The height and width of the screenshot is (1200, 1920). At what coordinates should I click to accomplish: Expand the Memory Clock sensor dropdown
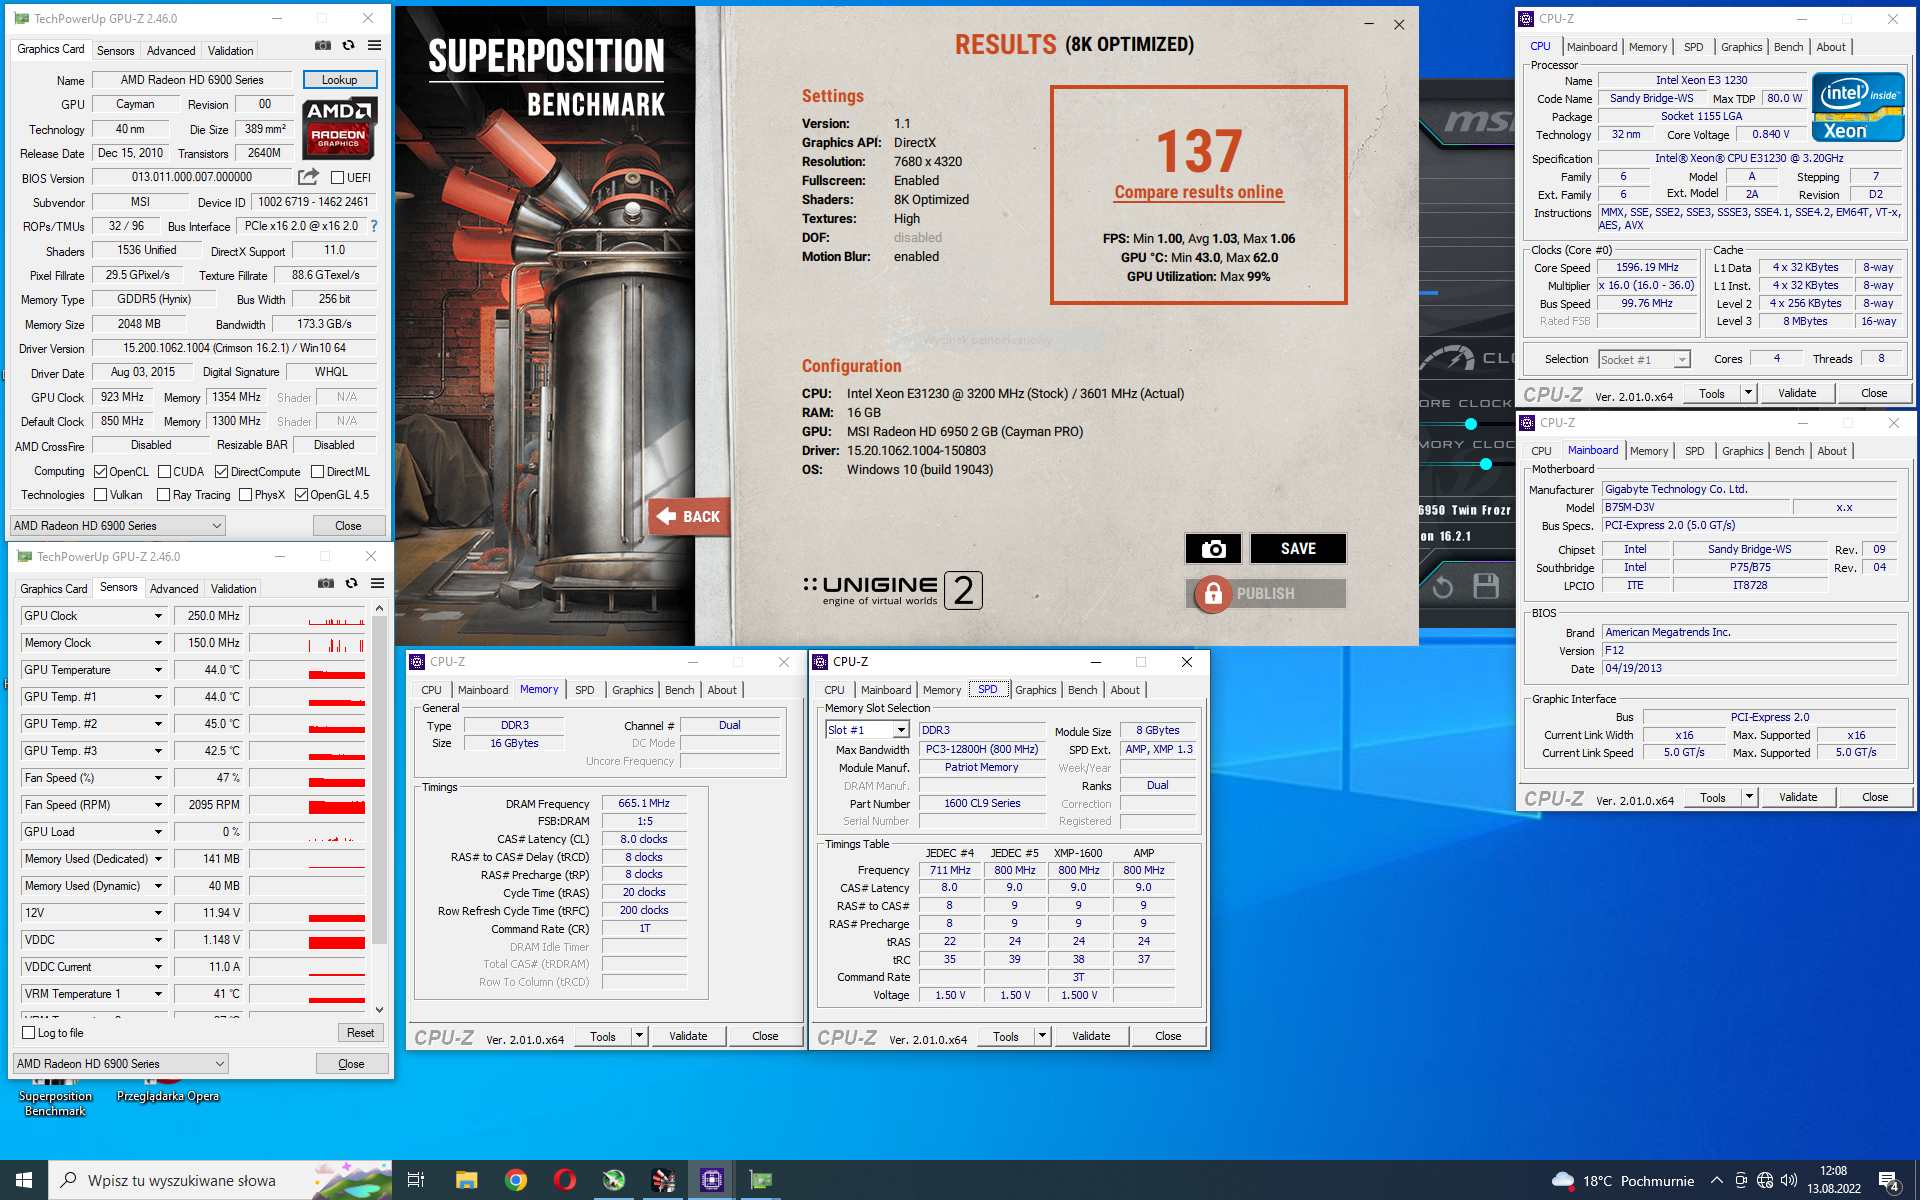(158, 643)
